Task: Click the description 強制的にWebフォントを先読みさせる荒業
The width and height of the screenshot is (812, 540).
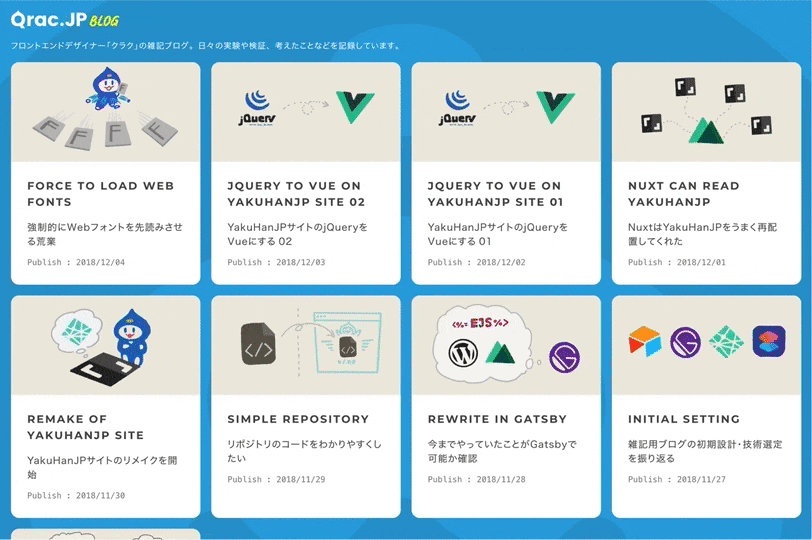Action: [x=105, y=234]
